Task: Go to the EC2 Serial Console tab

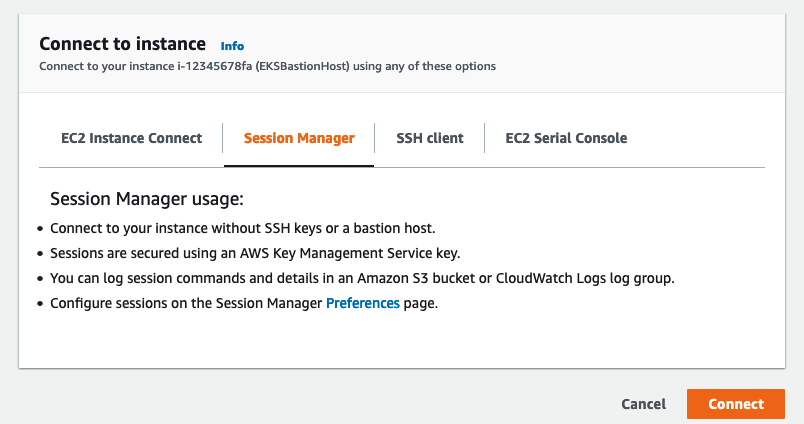Action: [x=566, y=138]
